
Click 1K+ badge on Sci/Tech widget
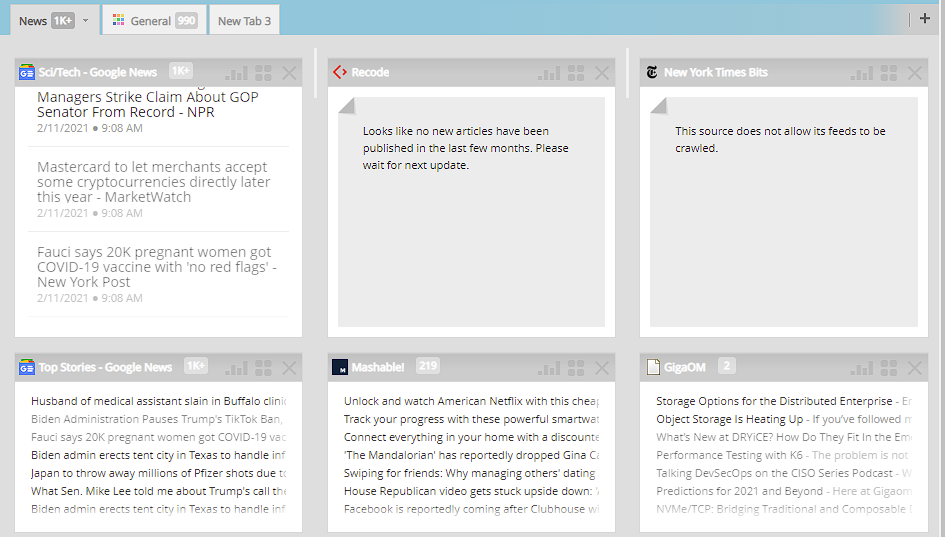[x=181, y=71]
